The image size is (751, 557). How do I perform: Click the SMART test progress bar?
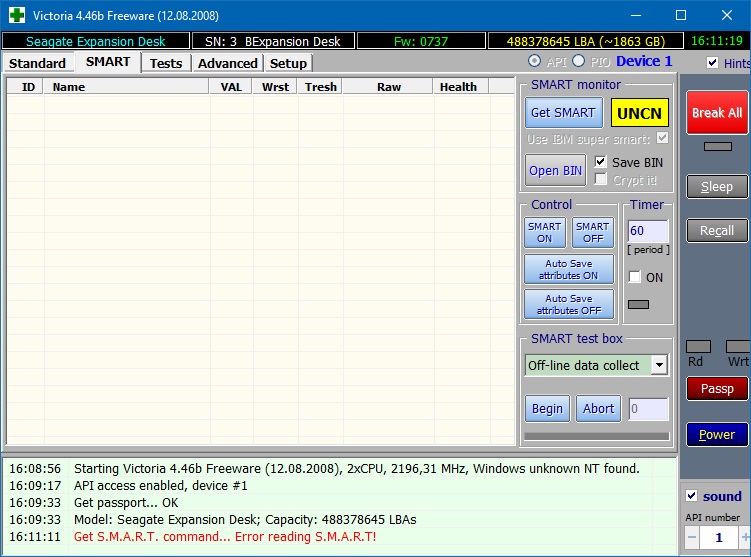596,436
